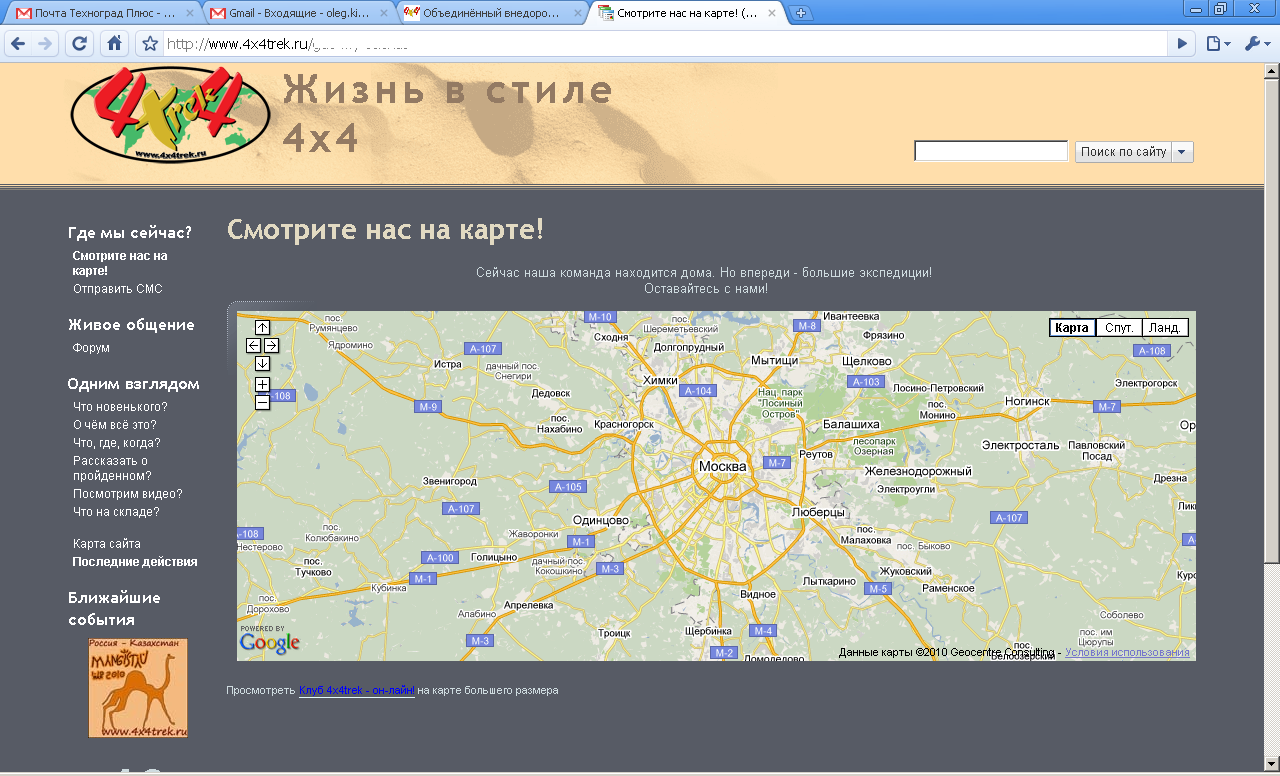
Task: Pan the map down with the arrow button
Action: 262,363
